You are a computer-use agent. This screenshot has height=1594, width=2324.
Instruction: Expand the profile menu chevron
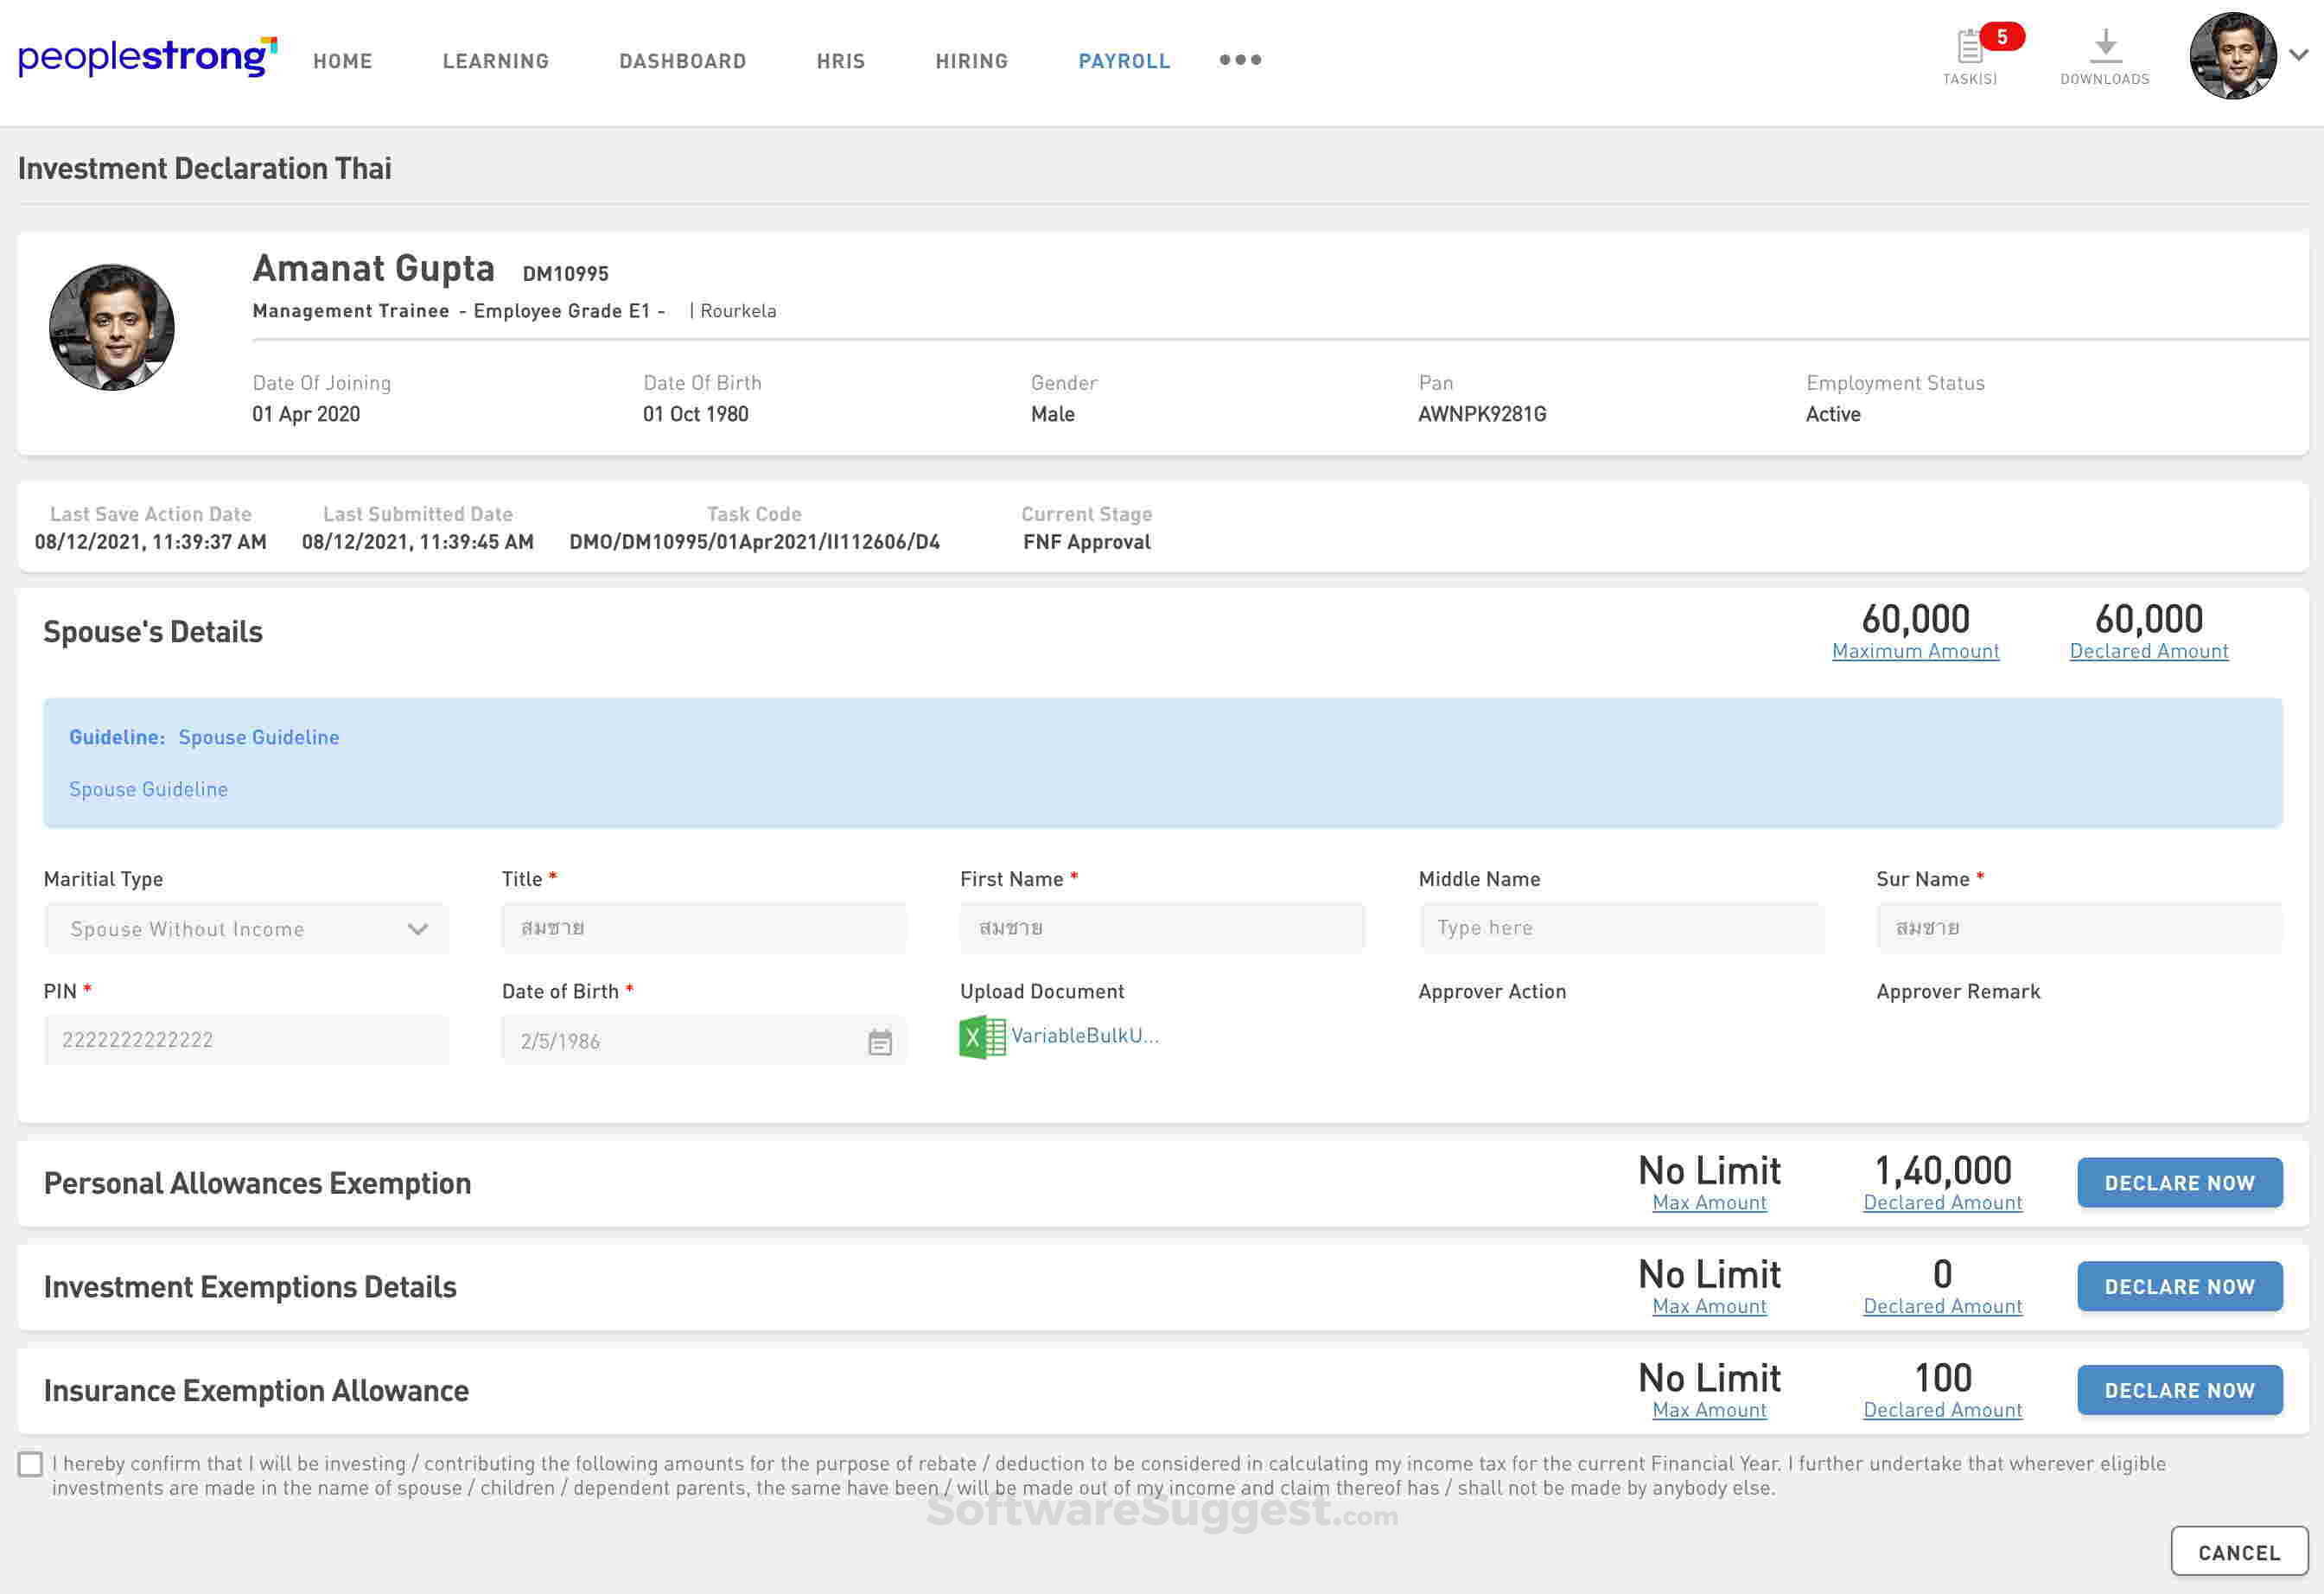tap(2298, 56)
